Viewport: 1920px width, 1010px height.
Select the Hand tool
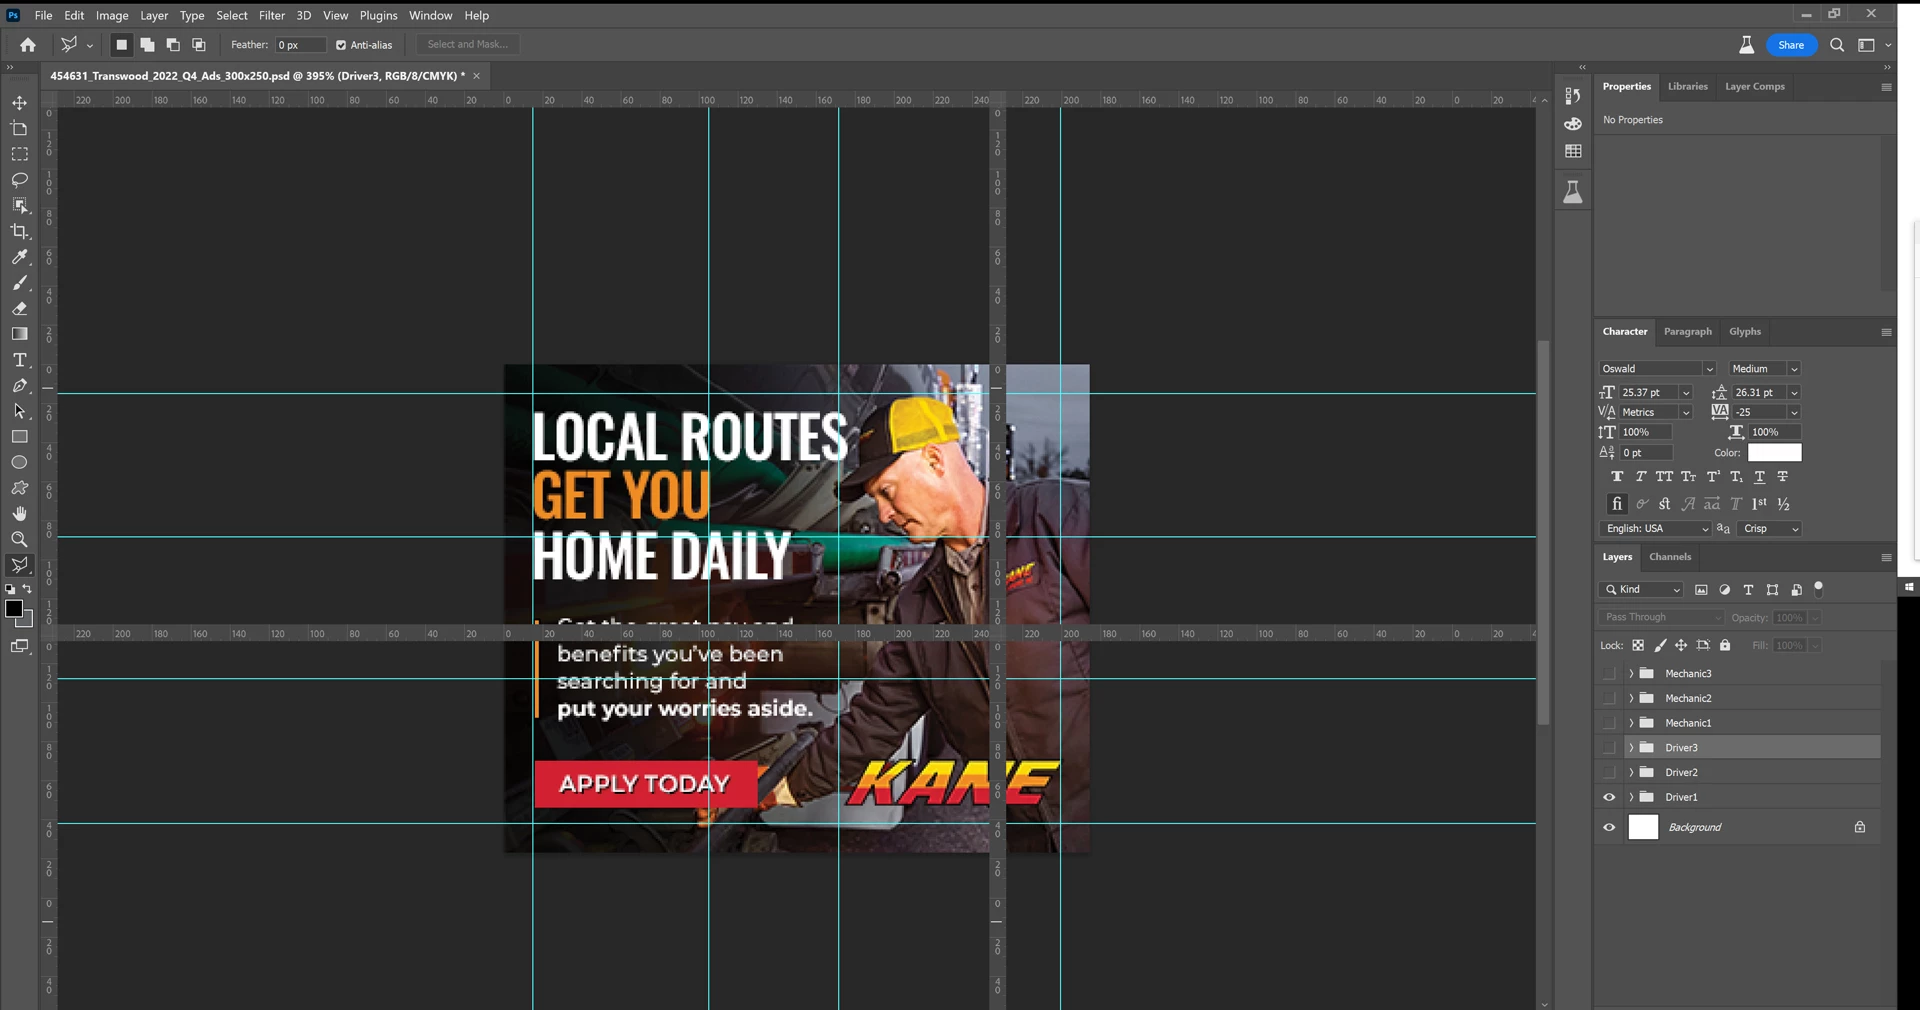tap(19, 514)
